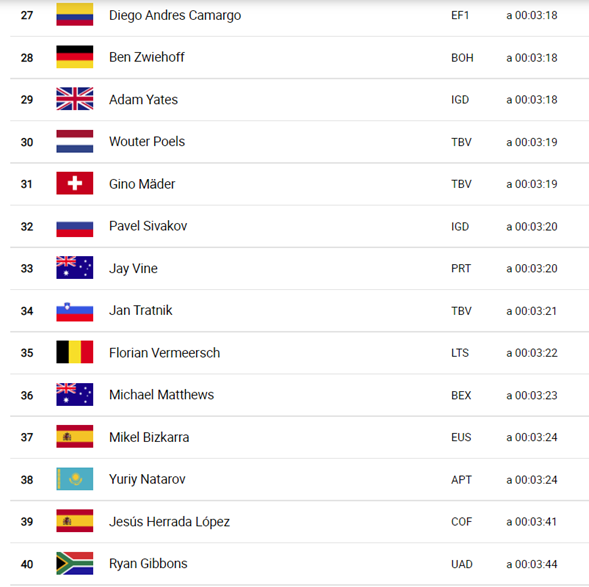Click the Dutch flag beside Wouter Poels

pyautogui.click(x=75, y=141)
